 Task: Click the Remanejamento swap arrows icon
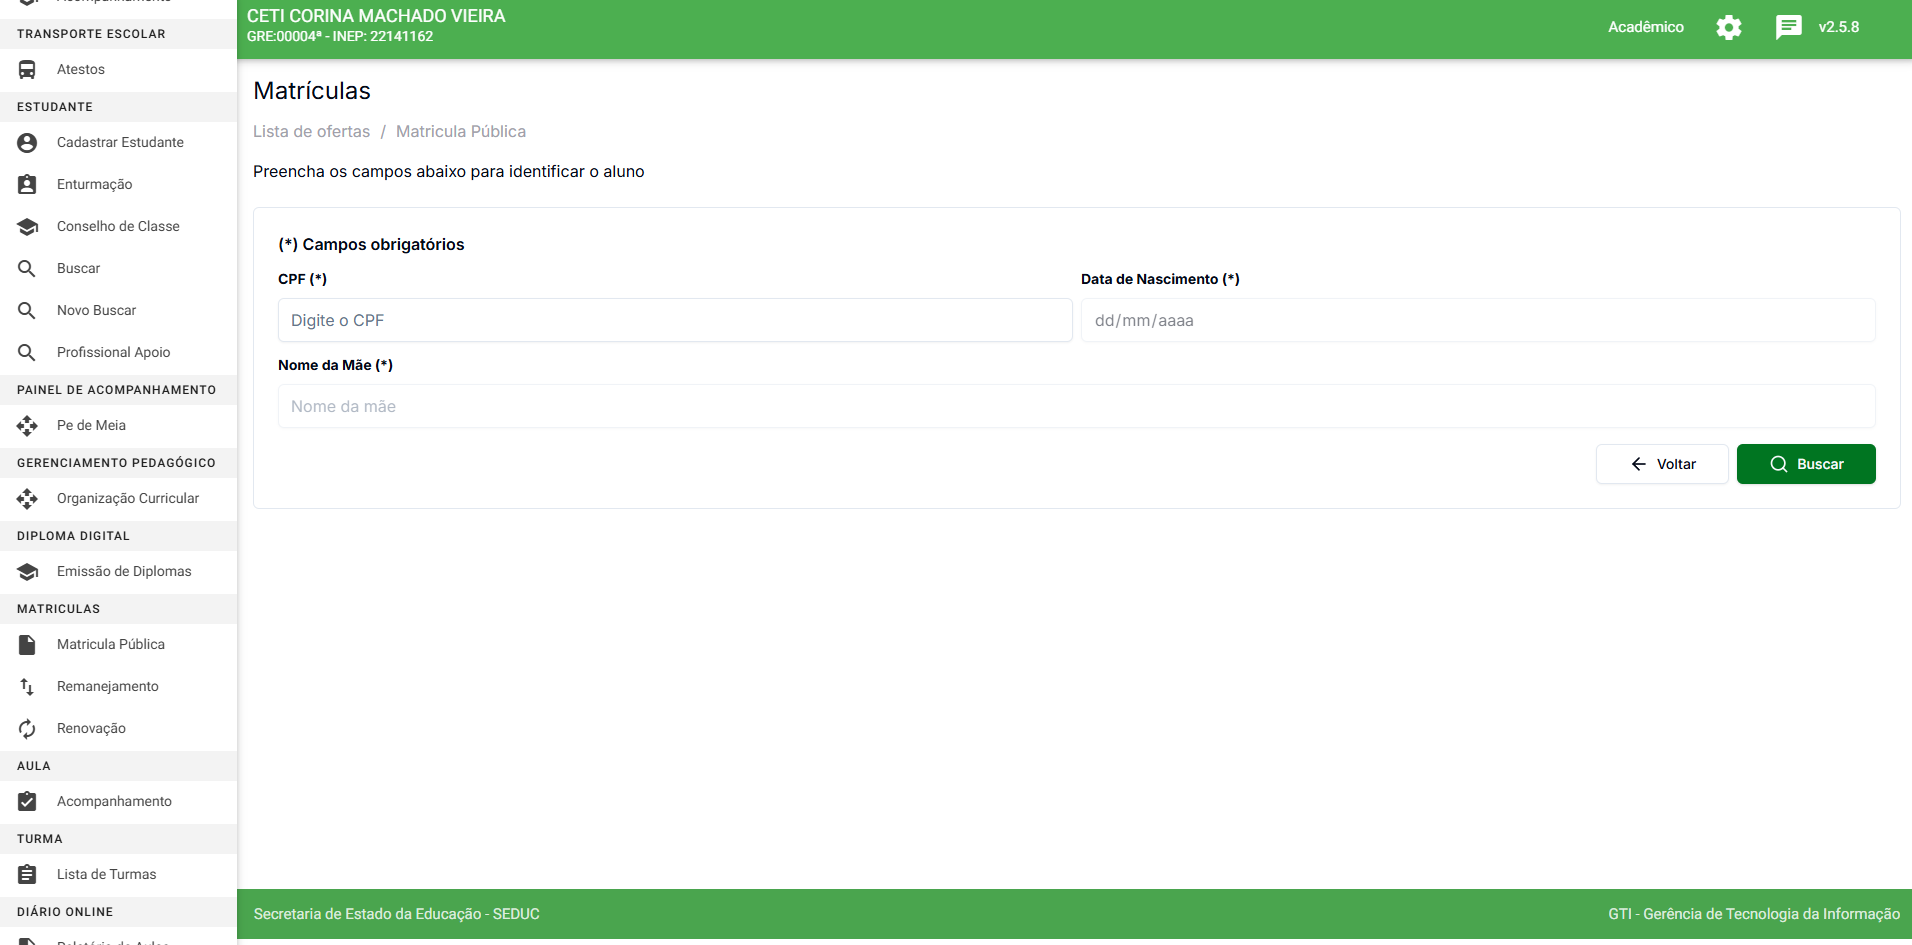pos(27,687)
